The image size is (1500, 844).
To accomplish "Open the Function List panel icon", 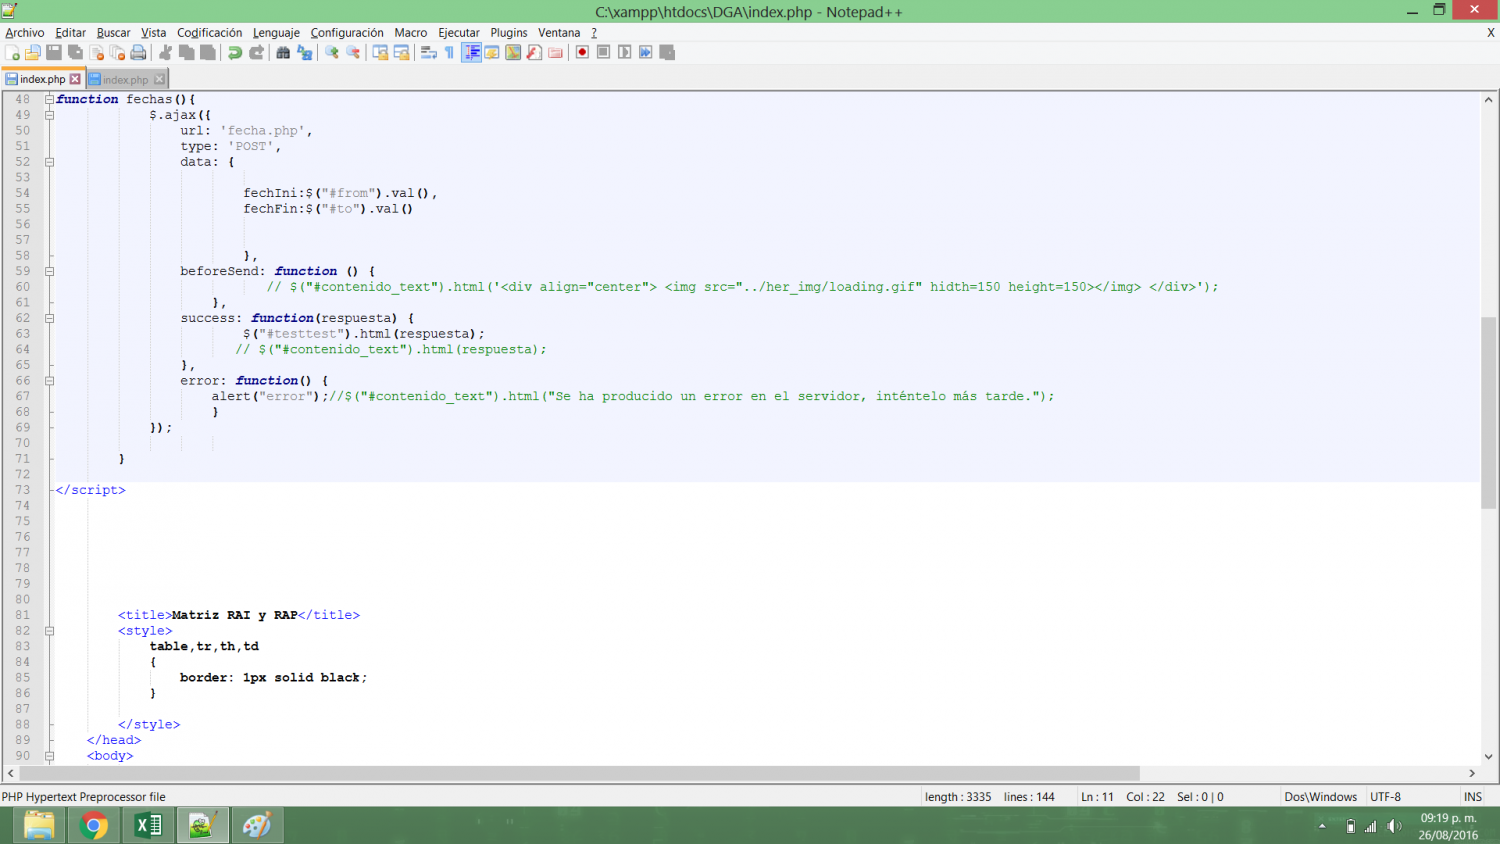I will click(x=534, y=52).
